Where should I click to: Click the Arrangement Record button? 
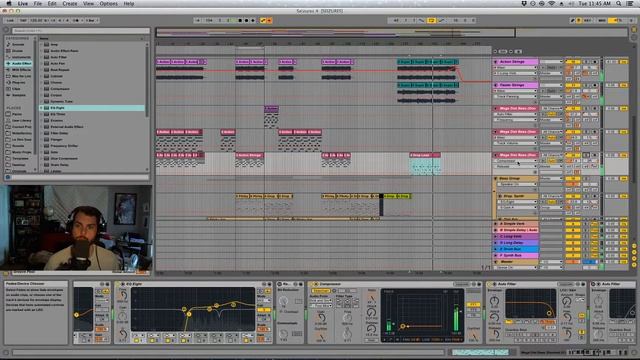click(x=253, y=20)
